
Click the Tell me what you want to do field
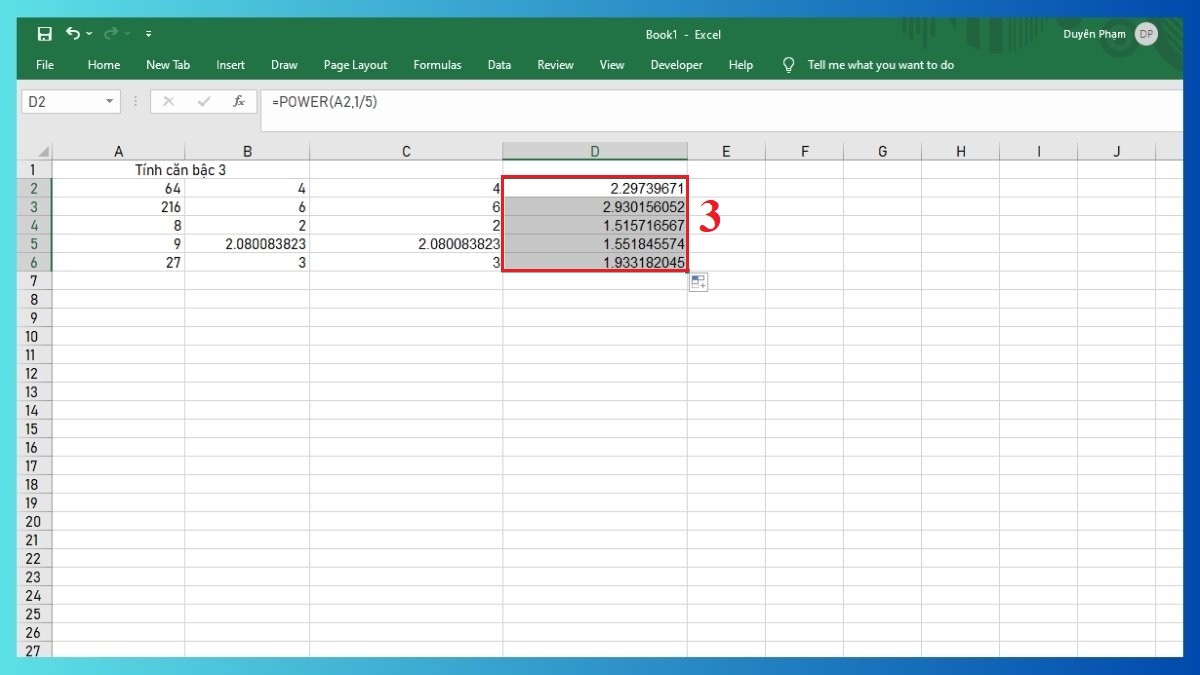point(880,65)
